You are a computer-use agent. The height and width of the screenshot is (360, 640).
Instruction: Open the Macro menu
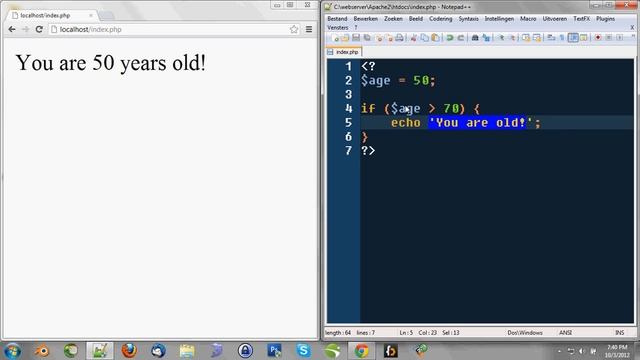[x=528, y=19]
